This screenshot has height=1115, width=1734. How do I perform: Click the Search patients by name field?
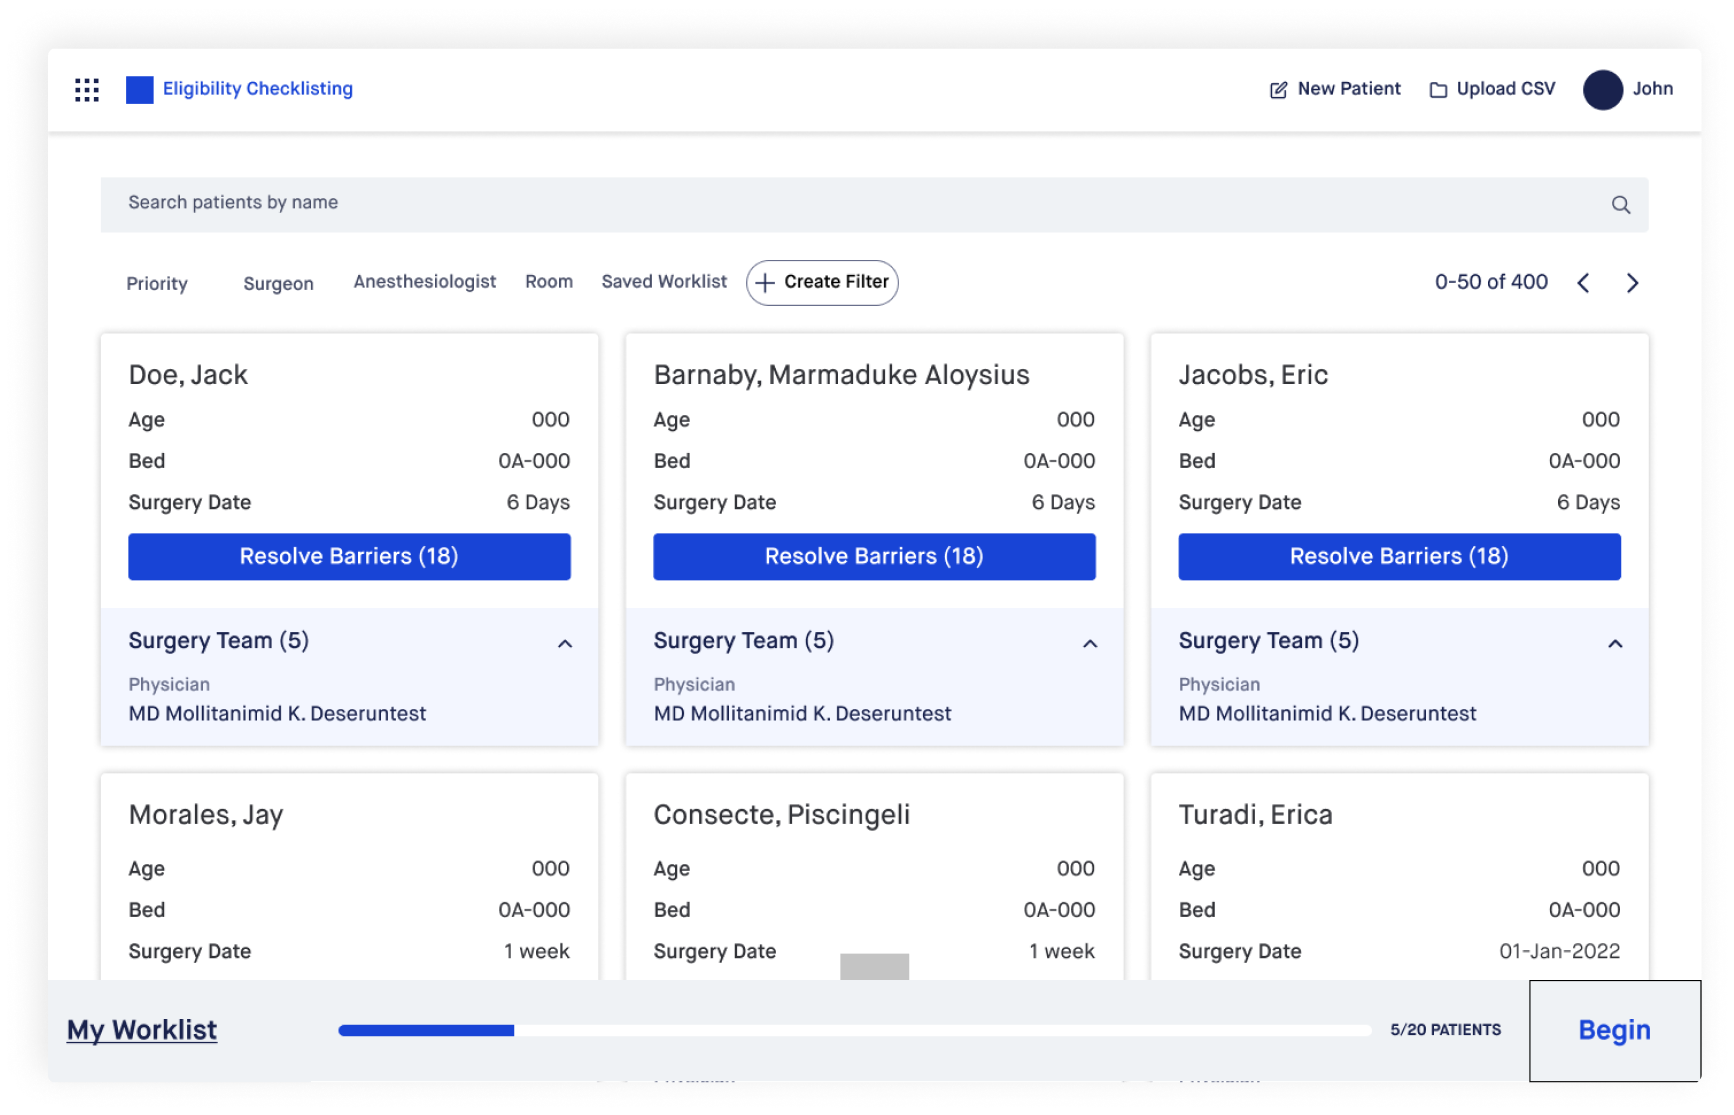(x=850, y=204)
